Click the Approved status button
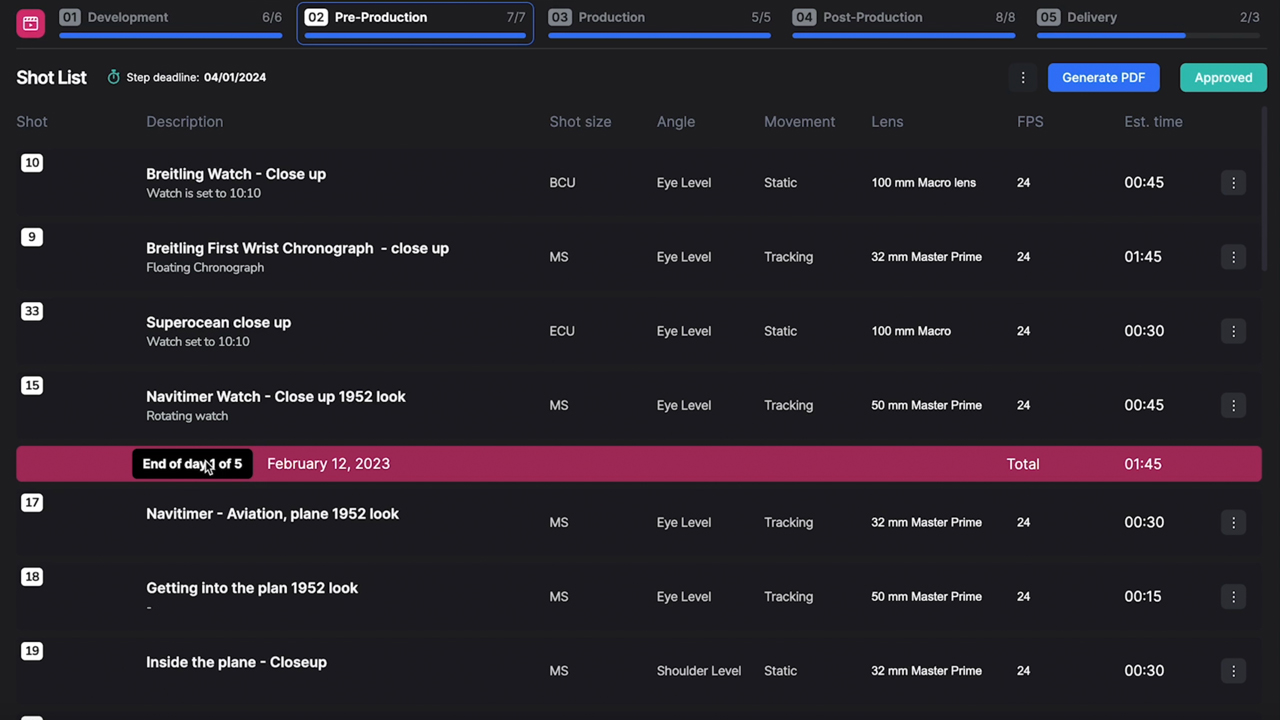Viewport: 1280px width, 720px height. click(x=1223, y=77)
